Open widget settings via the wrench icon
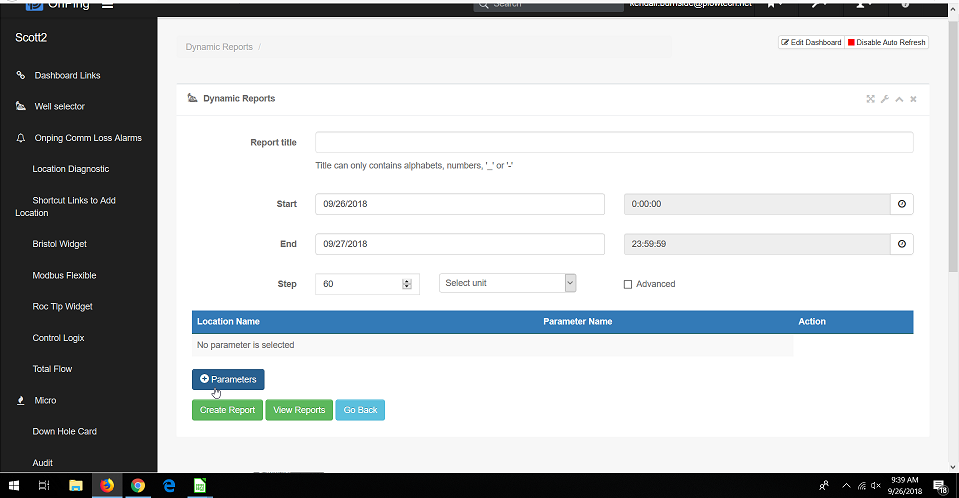Screen dimensions: 959x498 pyautogui.click(x=884, y=99)
